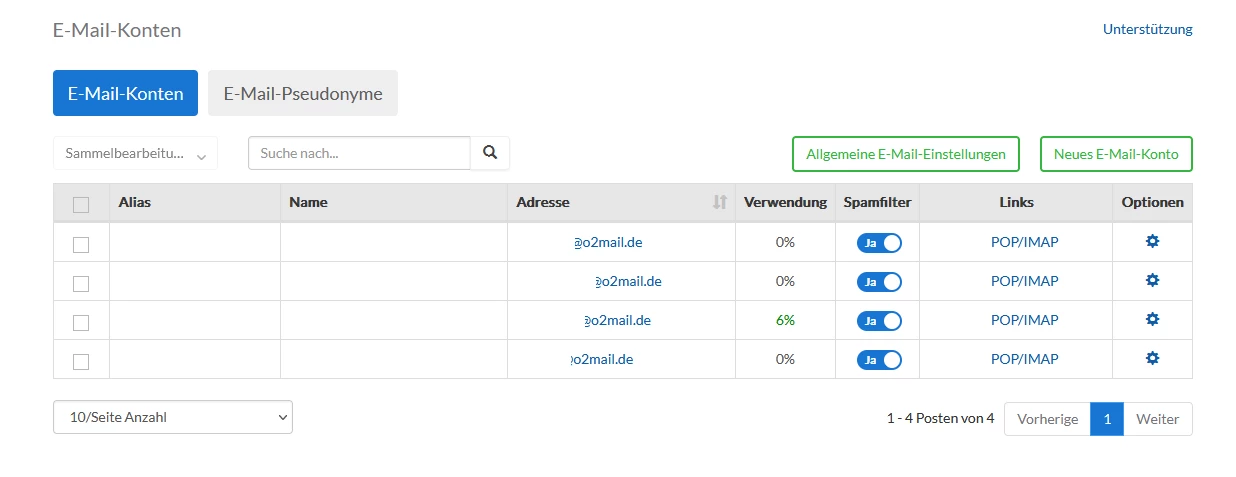Open the Unterstützung link

click(1147, 29)
